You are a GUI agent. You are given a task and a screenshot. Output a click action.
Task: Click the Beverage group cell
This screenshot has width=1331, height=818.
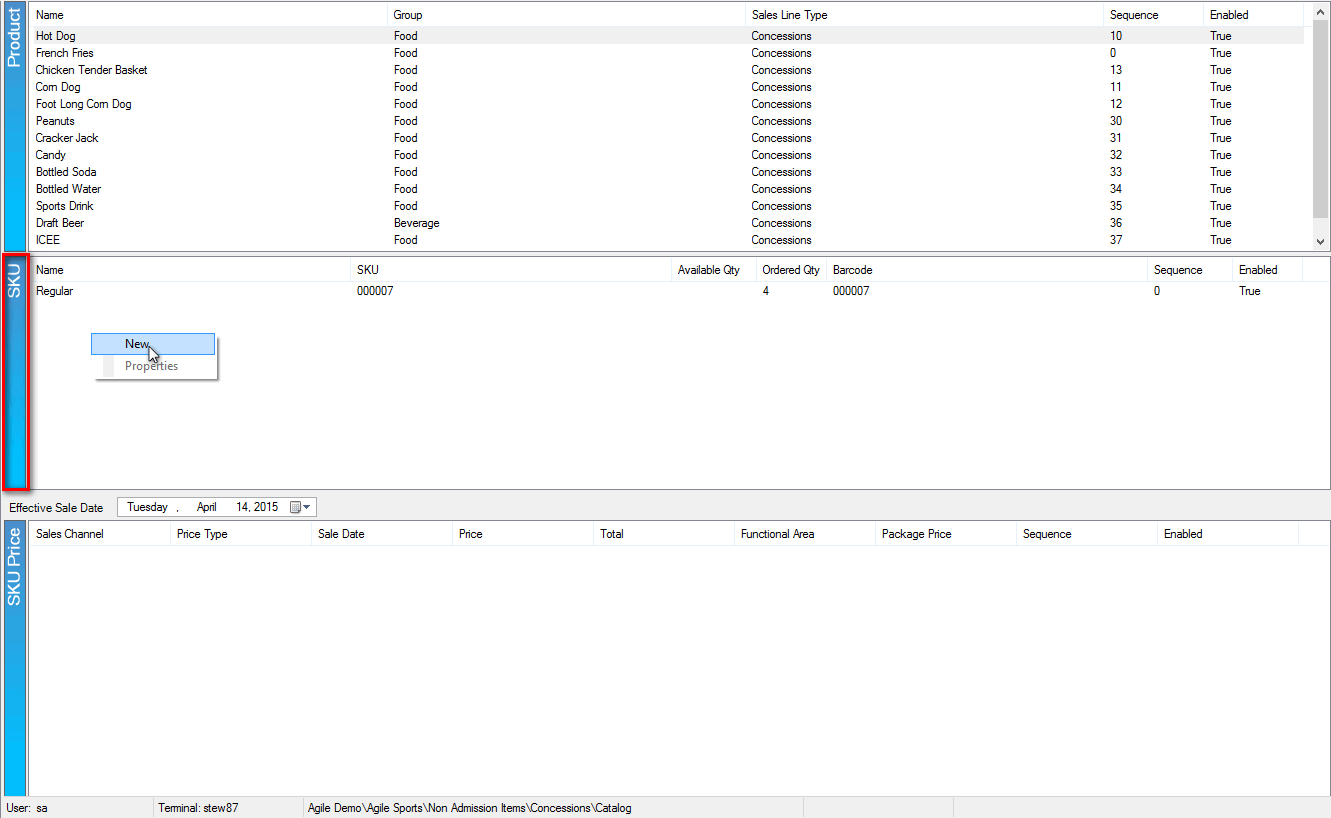416,223
